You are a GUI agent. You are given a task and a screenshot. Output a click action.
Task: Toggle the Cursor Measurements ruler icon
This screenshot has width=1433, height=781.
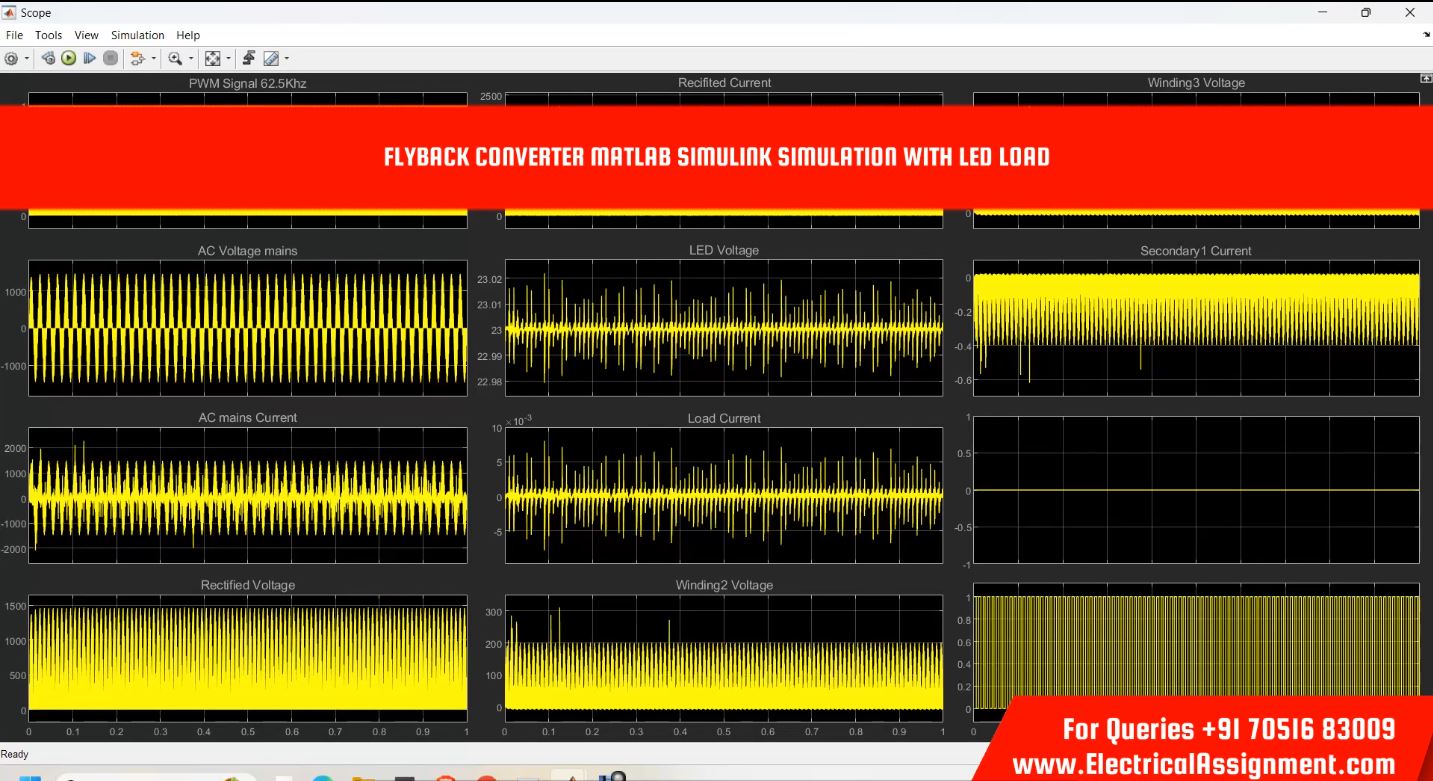(270, 59)
